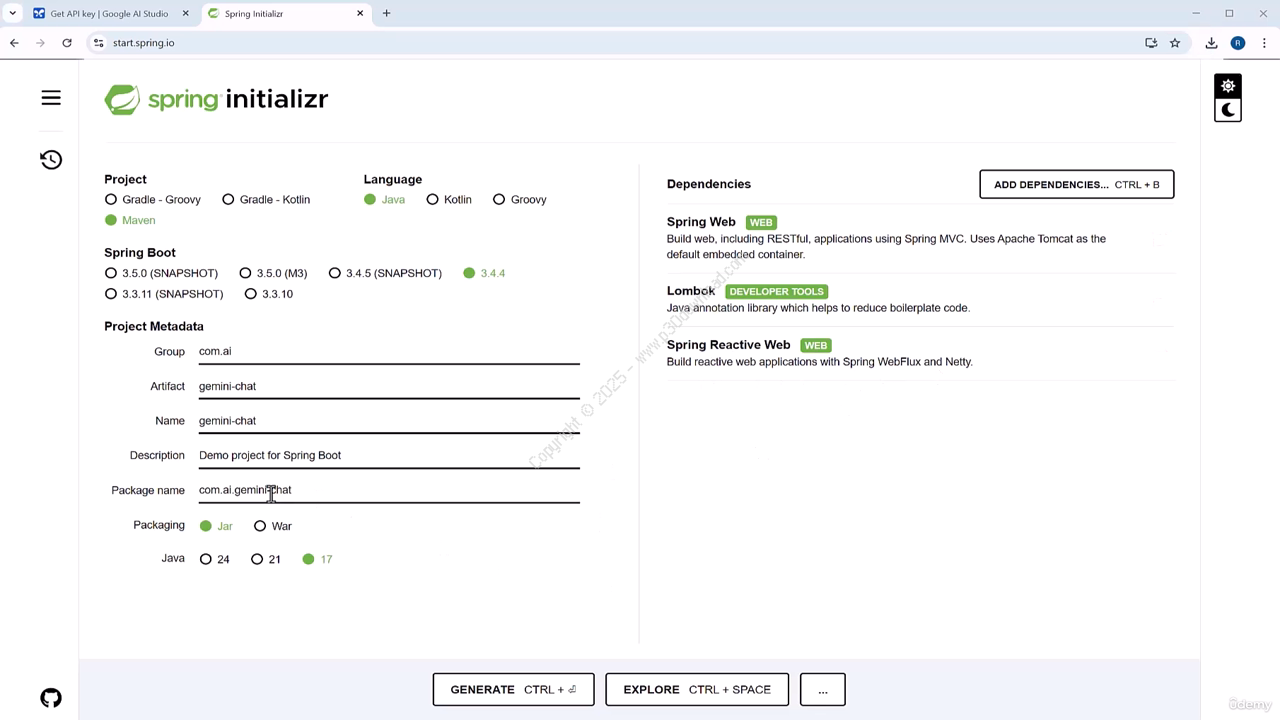Click the WEB tag beside Spring Web
Viewport: 1280px width, 720px height.
click(x=761, y=223)
